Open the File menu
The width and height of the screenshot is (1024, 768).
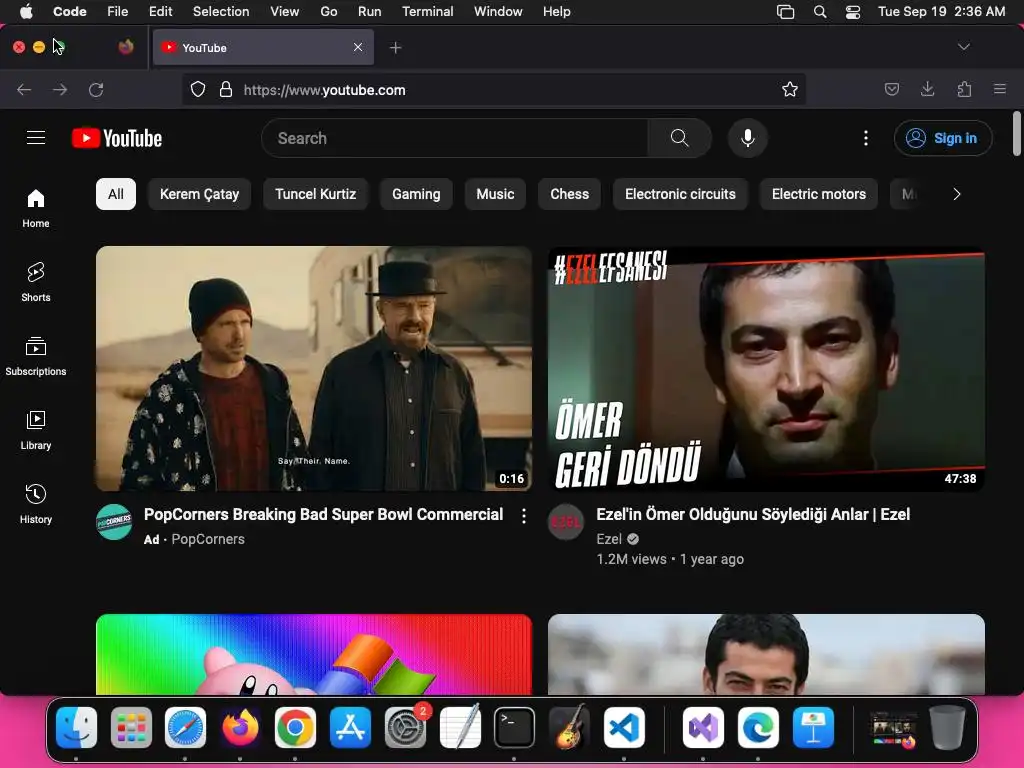[x=118, y=12]
